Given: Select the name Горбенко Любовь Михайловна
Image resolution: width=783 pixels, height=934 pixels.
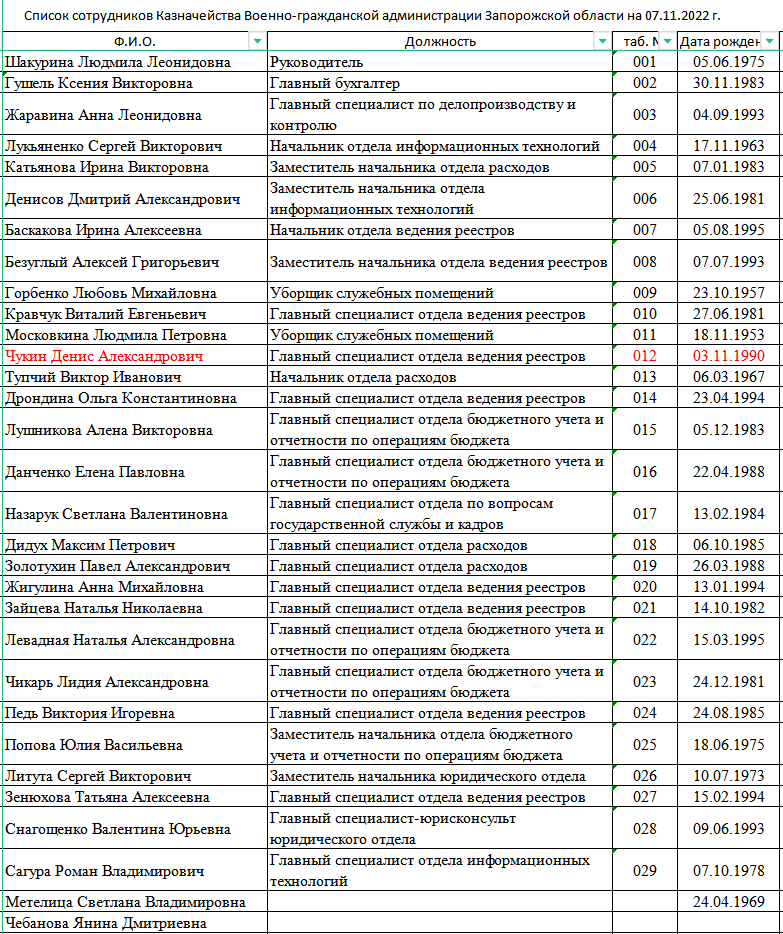Looking at the screenshot, I should point(110,293).
